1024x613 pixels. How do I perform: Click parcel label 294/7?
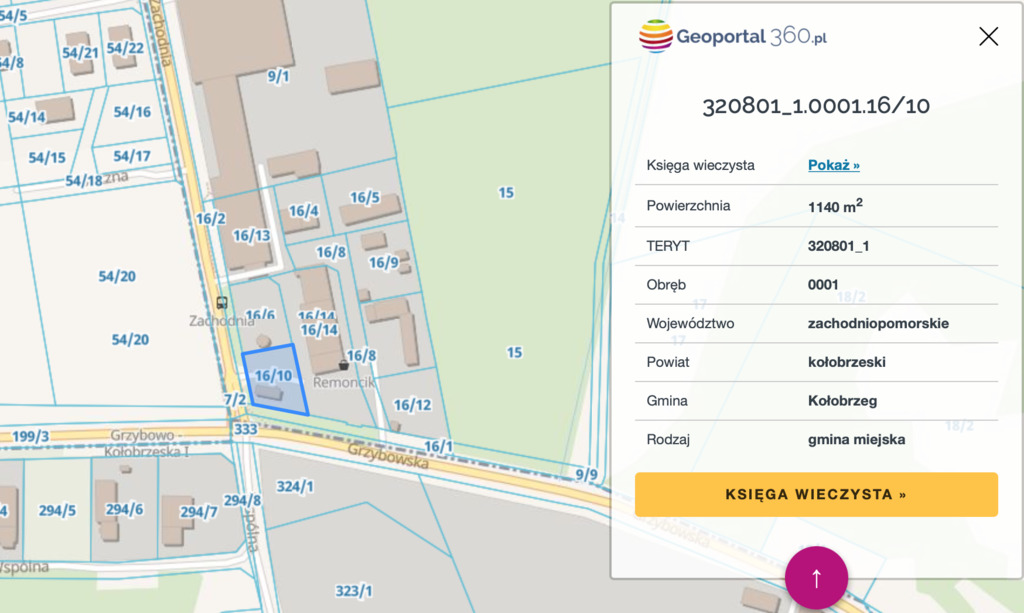click(x=199, y=512)
